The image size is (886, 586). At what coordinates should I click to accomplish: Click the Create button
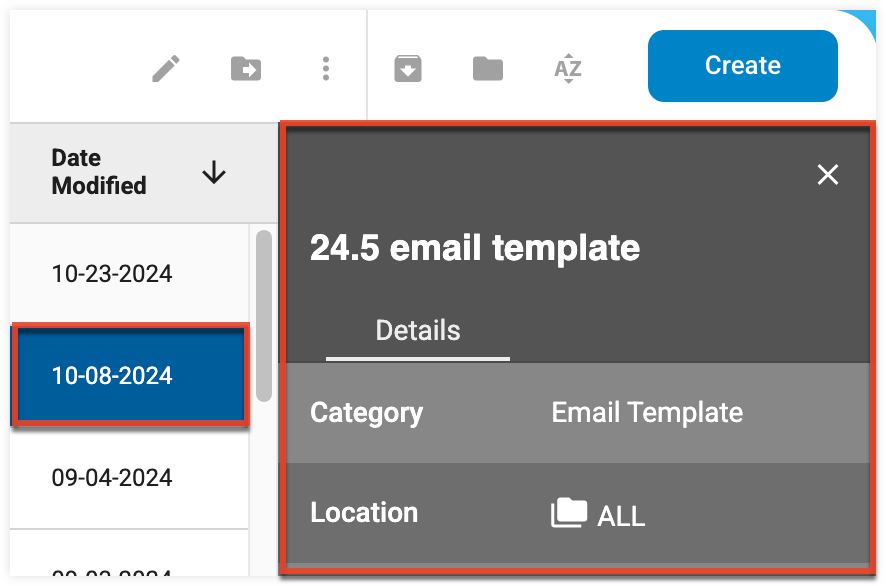[x=742, y=66]
